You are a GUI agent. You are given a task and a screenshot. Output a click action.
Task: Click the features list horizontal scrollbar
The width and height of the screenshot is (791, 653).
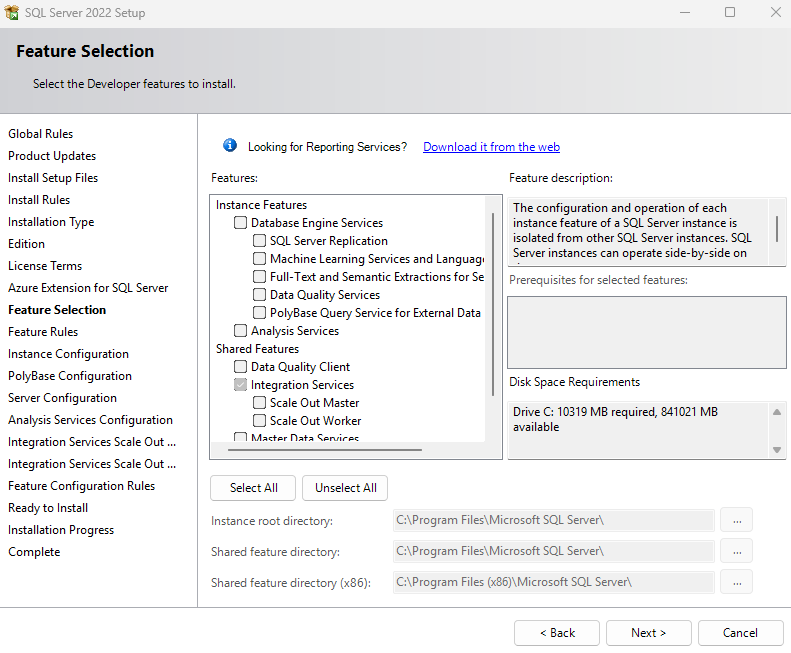click(324, 449)
